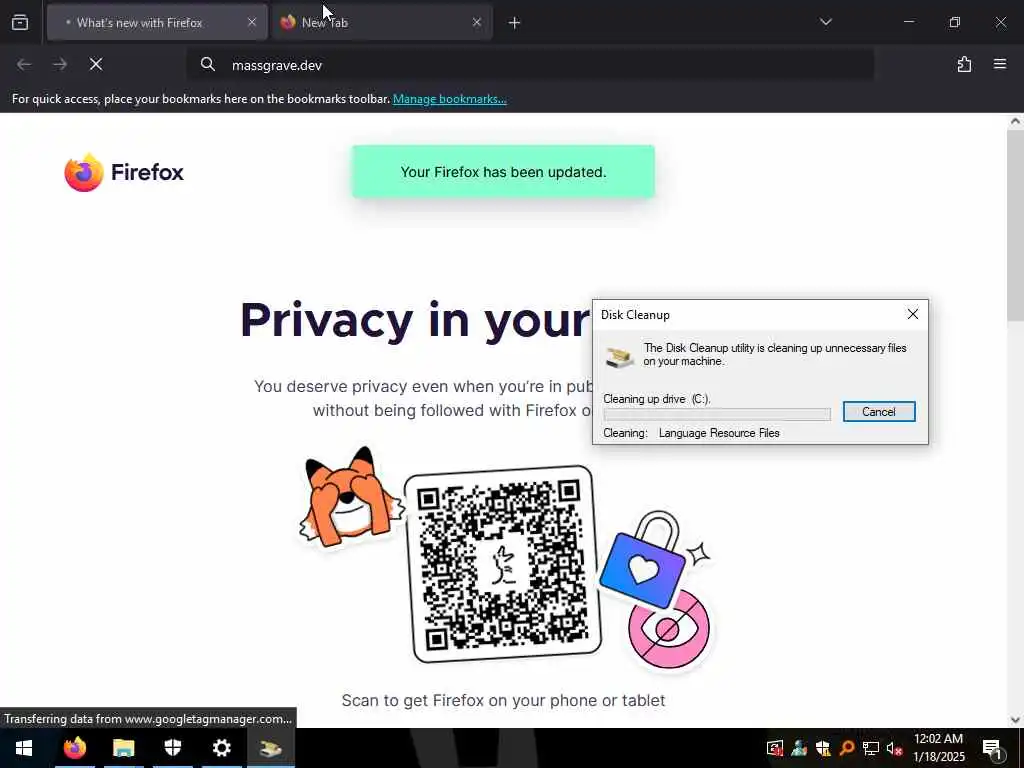The width and height of the screenshot is (1024, 768).
Task: Click the search magnifier in address bar
Action: 208,64
